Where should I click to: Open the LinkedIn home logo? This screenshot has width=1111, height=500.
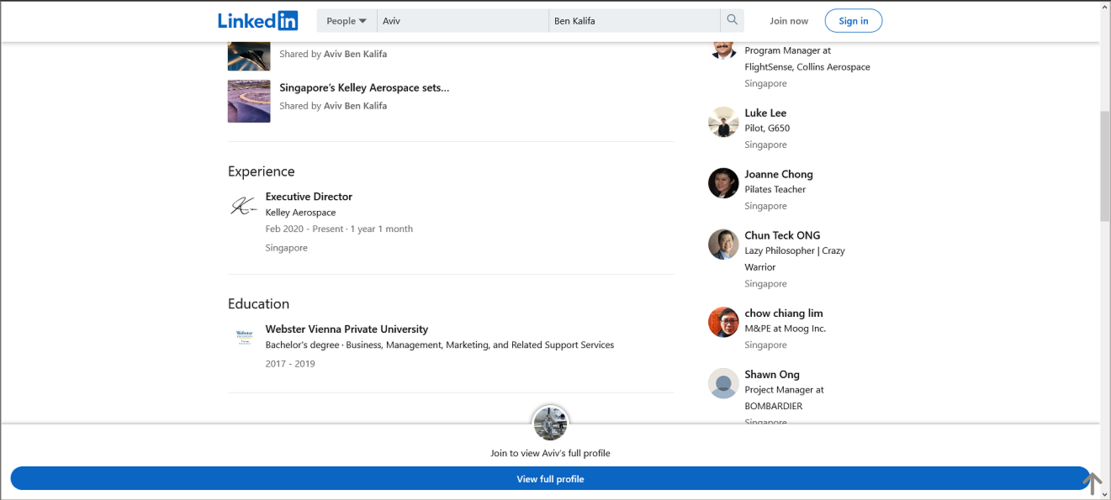[258, 21]
